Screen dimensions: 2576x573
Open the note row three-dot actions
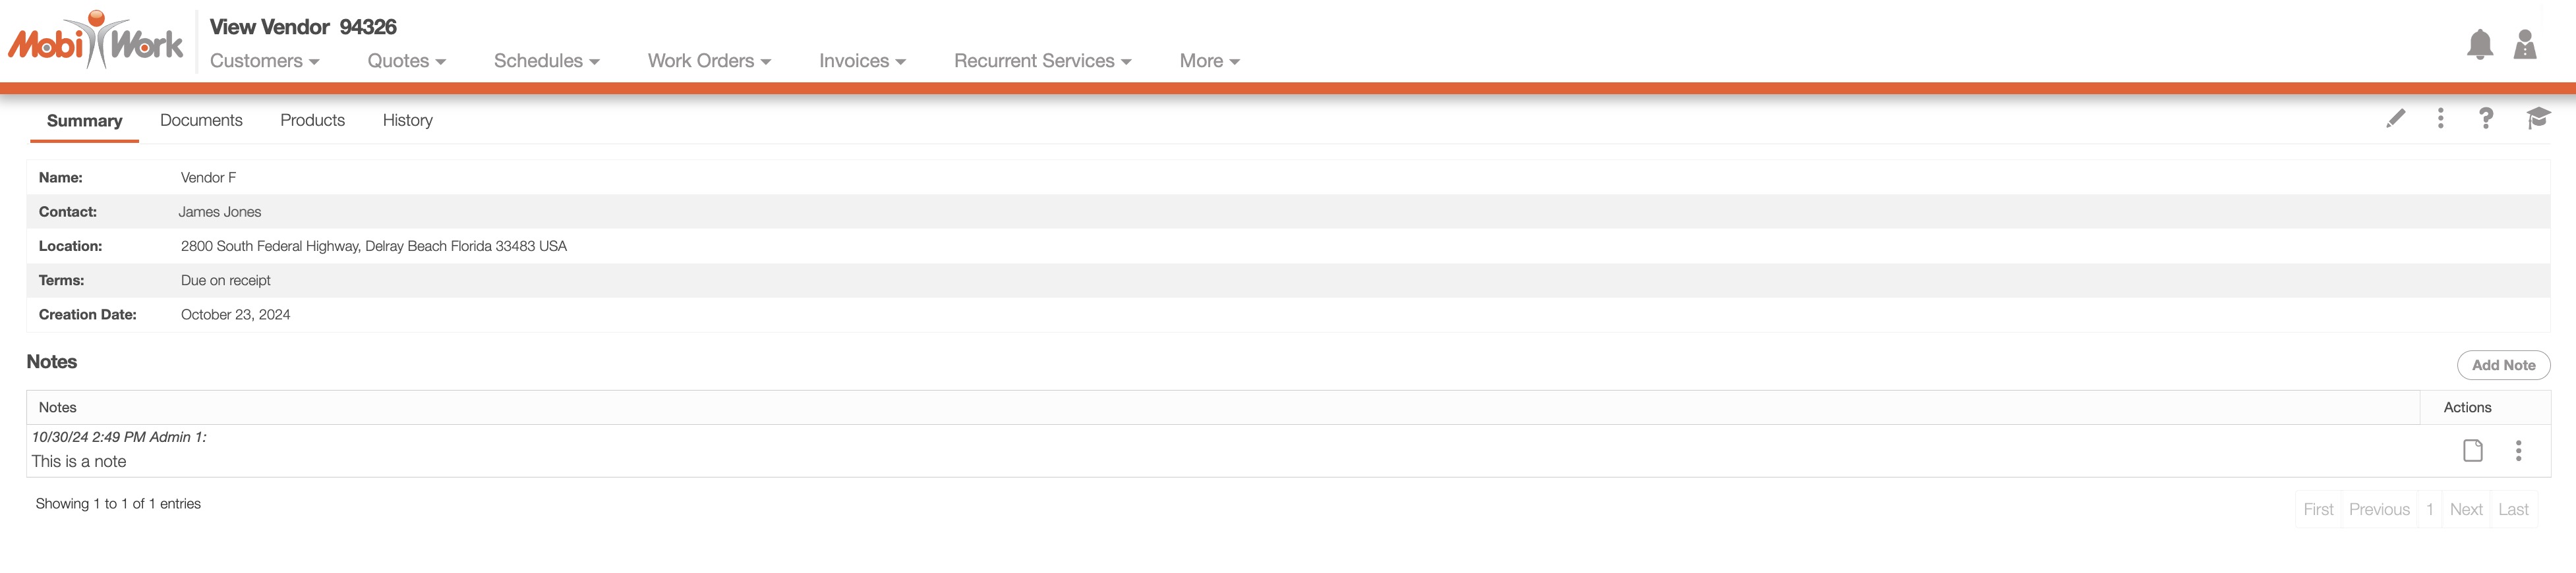[2518, 451]
